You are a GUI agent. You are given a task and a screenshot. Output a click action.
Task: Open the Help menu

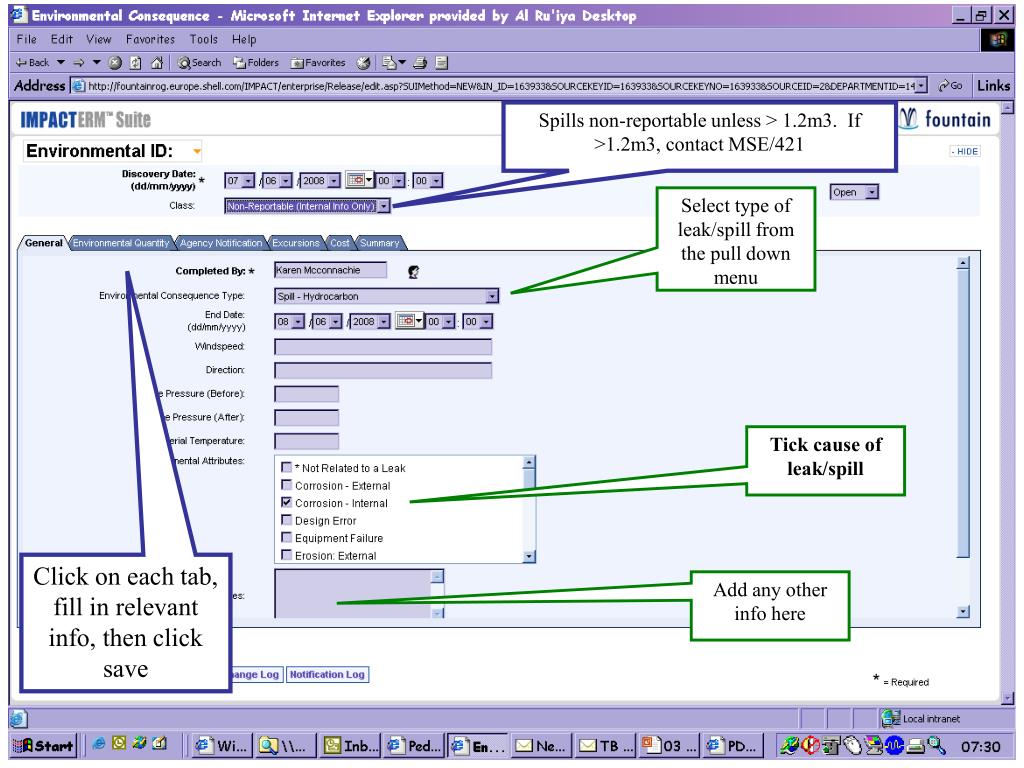click(x=244, y=39)
